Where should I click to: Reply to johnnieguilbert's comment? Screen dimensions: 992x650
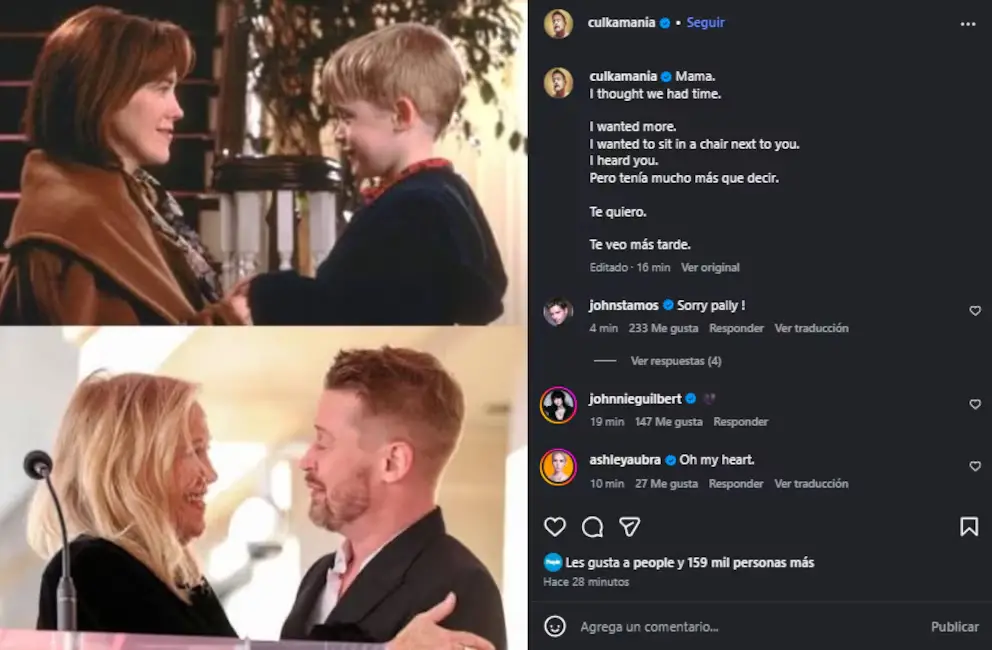click(x=741, y=422)
